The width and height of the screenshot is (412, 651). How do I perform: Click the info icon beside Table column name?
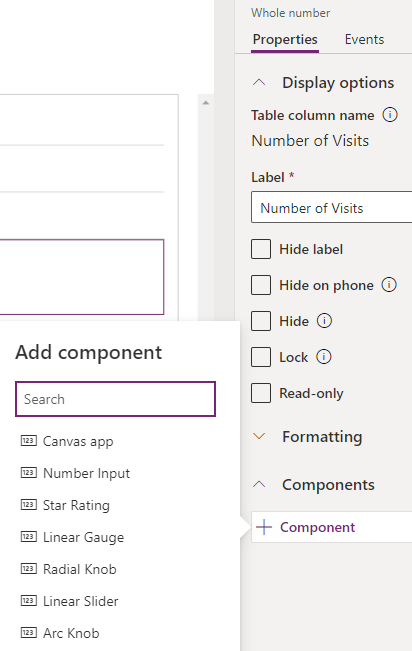(390, 115)
